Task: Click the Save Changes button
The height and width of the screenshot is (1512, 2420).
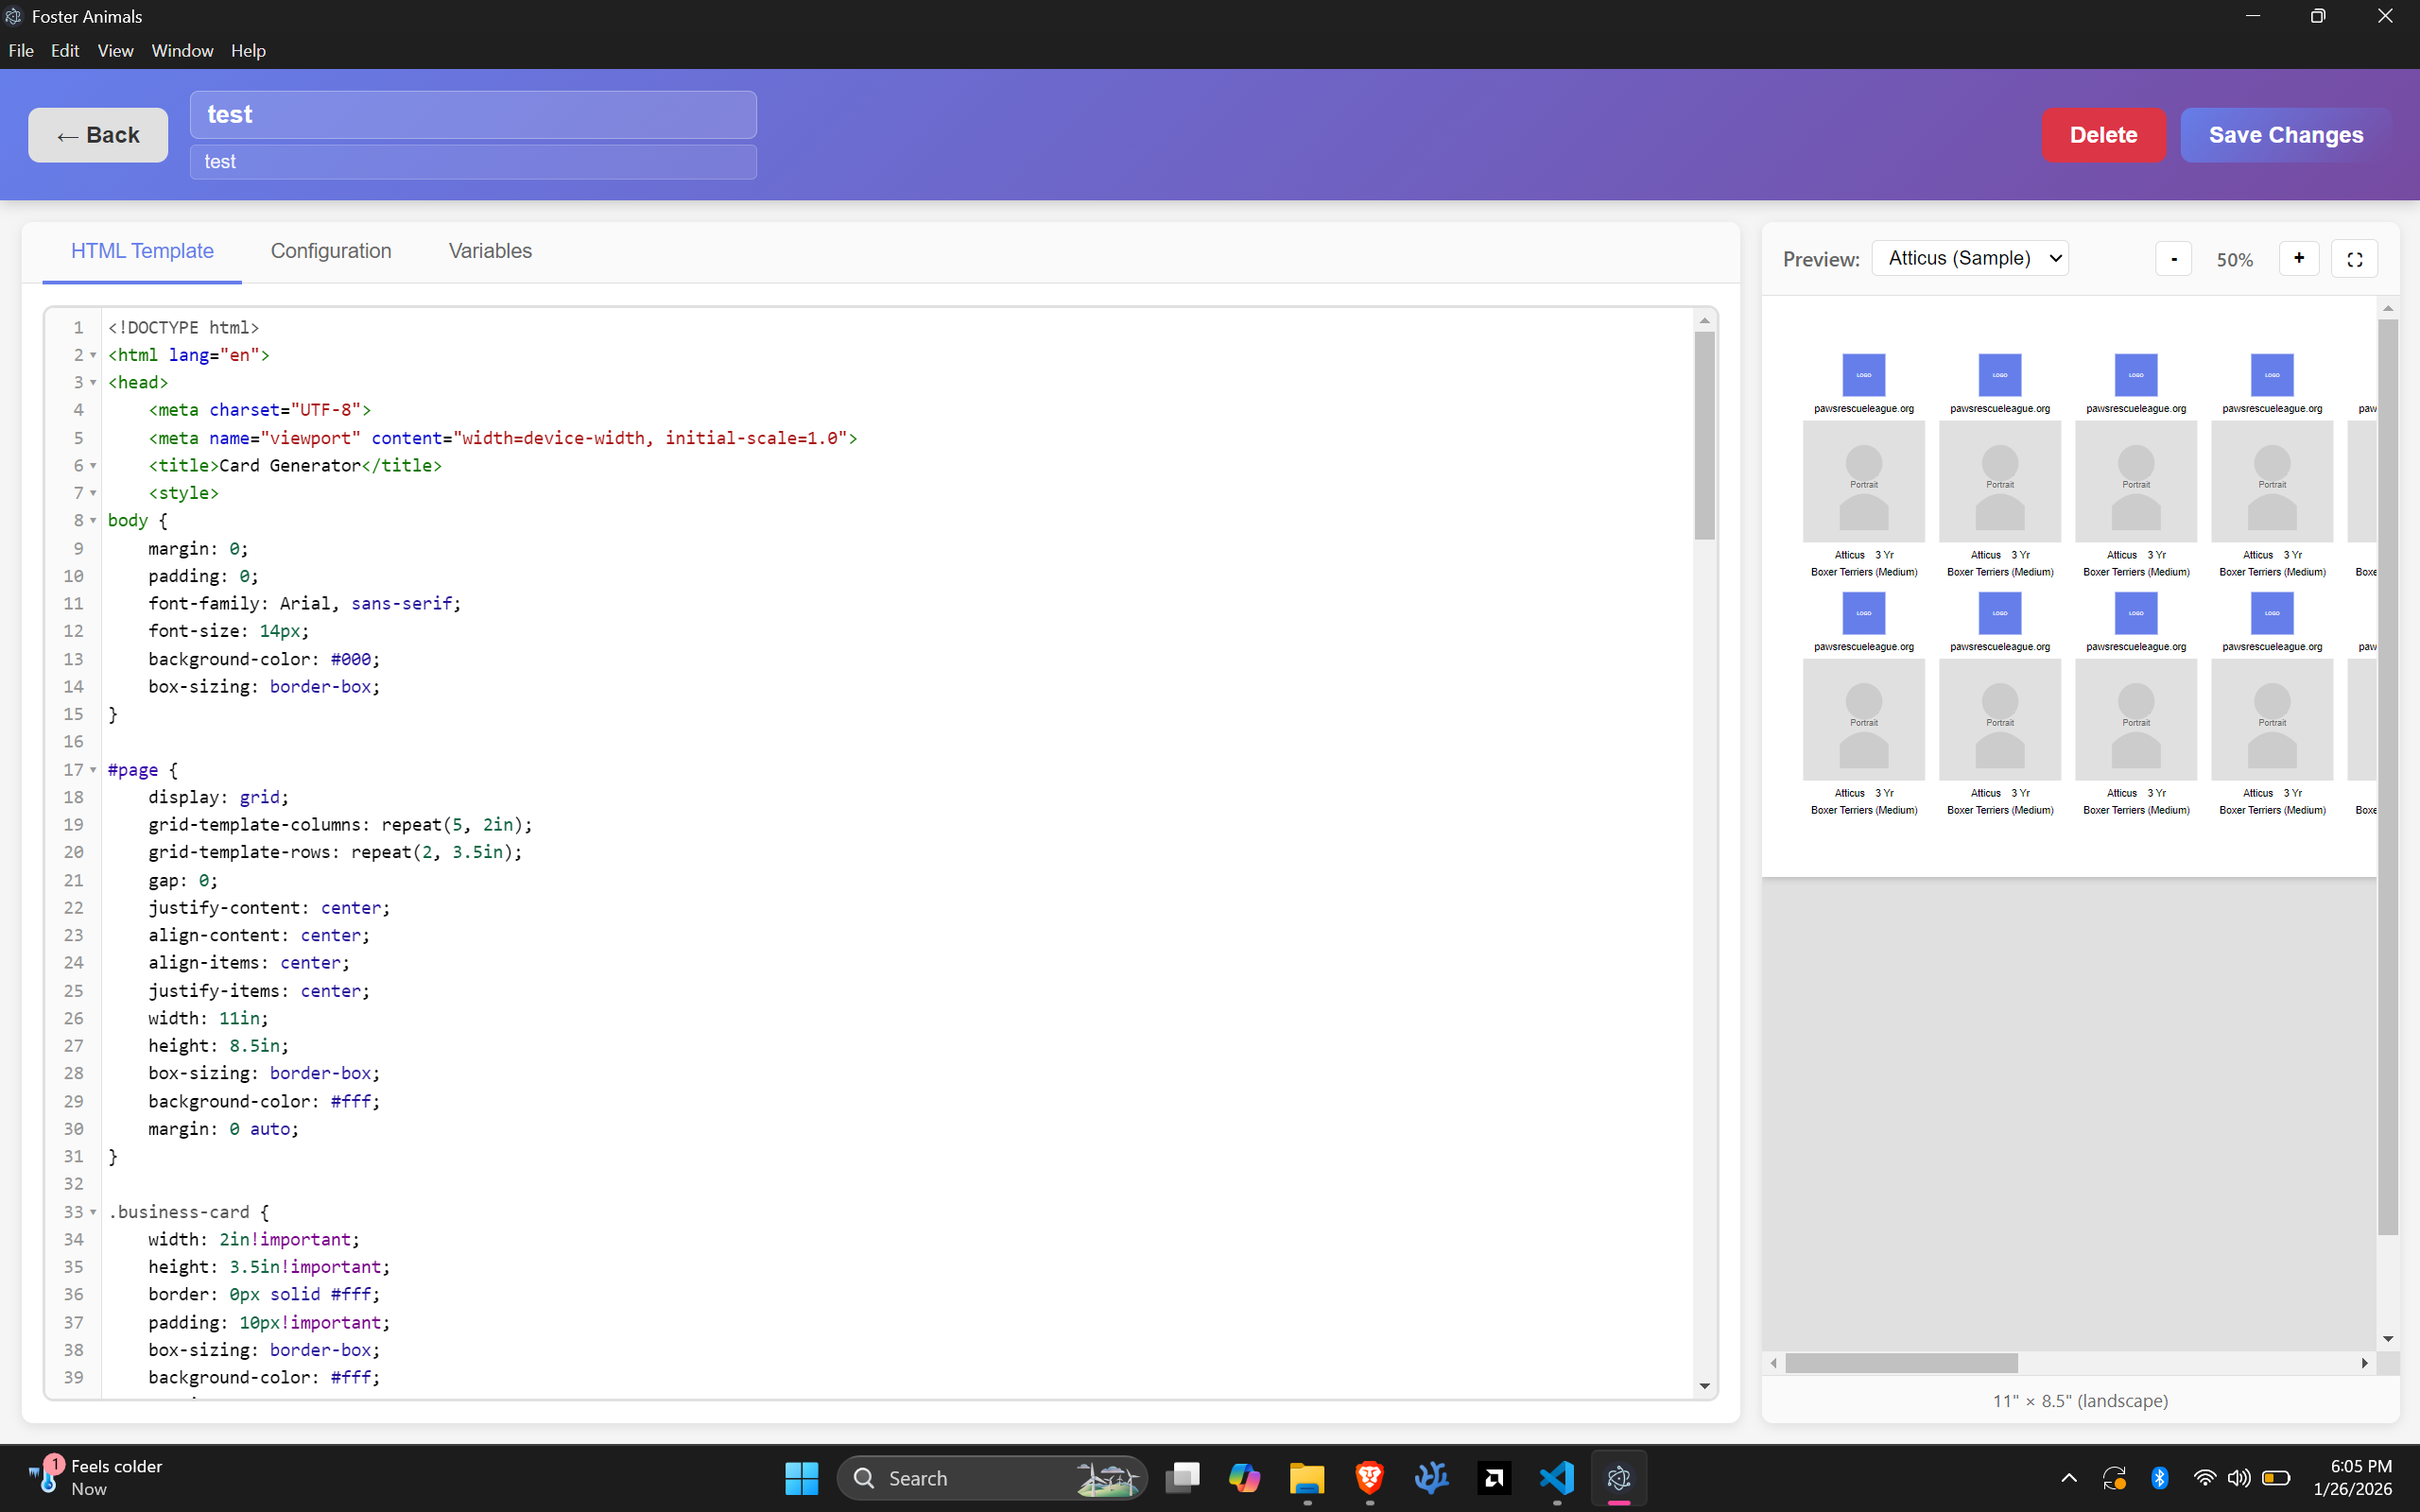Action: 2285,135
